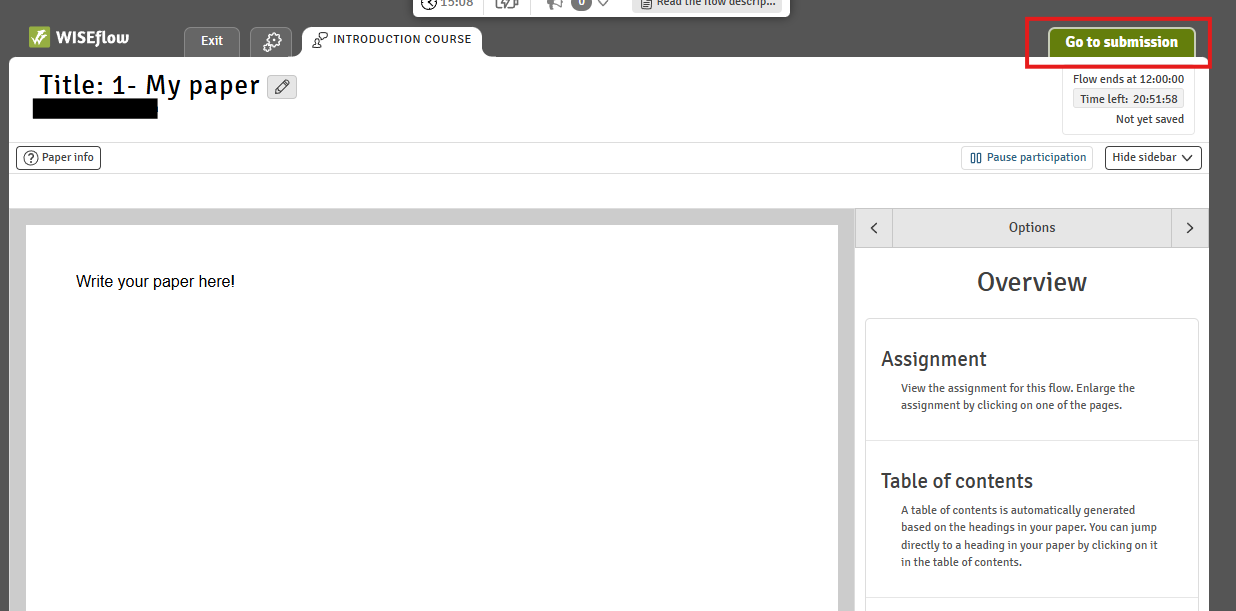Click the Exit tab
1236x611 pixels.
pyautogui.click(x=212, y=41)
